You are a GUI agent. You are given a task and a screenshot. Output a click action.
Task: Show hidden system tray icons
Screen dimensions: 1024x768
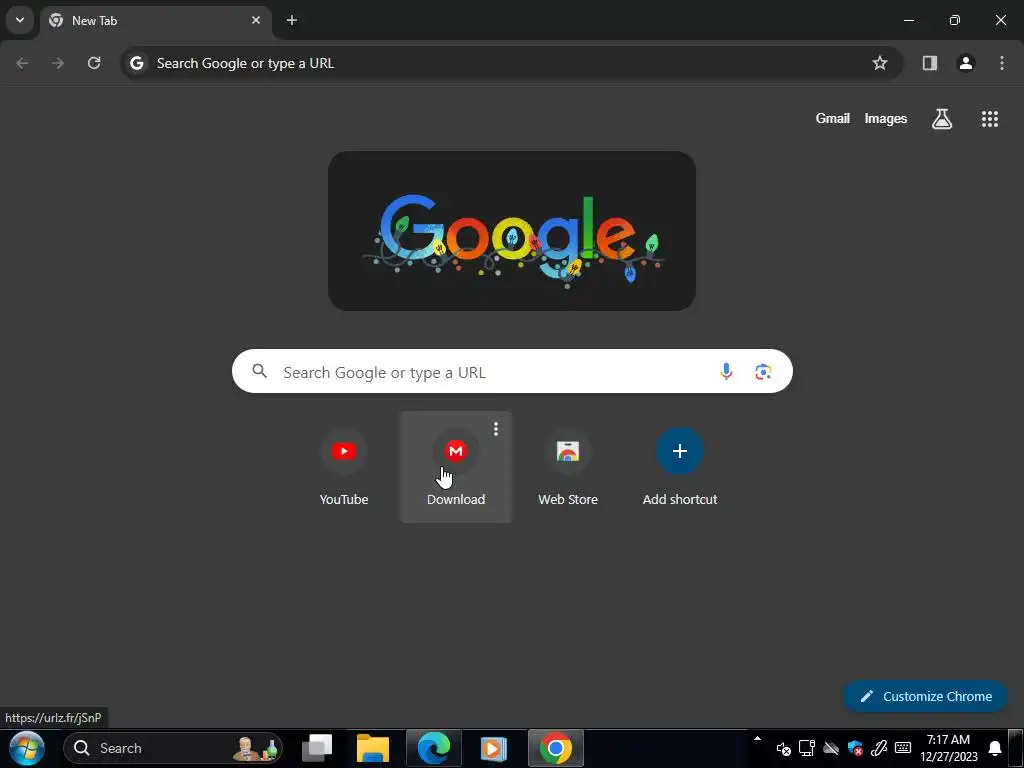(758, 739)
